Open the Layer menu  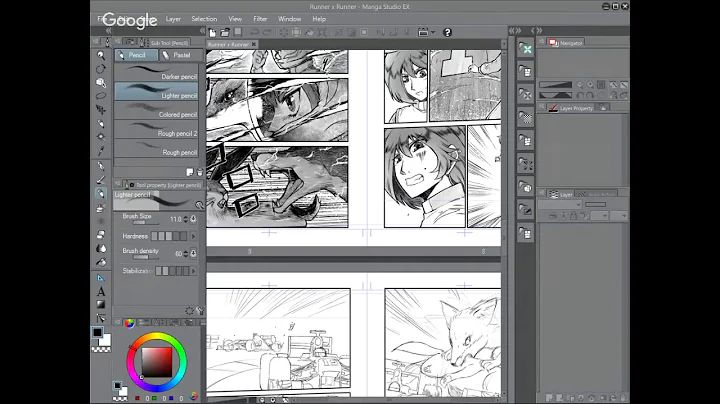(x=173, y=19)
